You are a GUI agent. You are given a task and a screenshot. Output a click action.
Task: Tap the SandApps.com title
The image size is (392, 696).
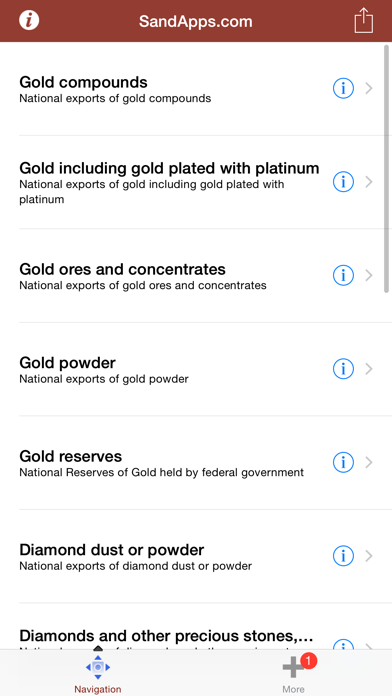(x=196, y=21)
